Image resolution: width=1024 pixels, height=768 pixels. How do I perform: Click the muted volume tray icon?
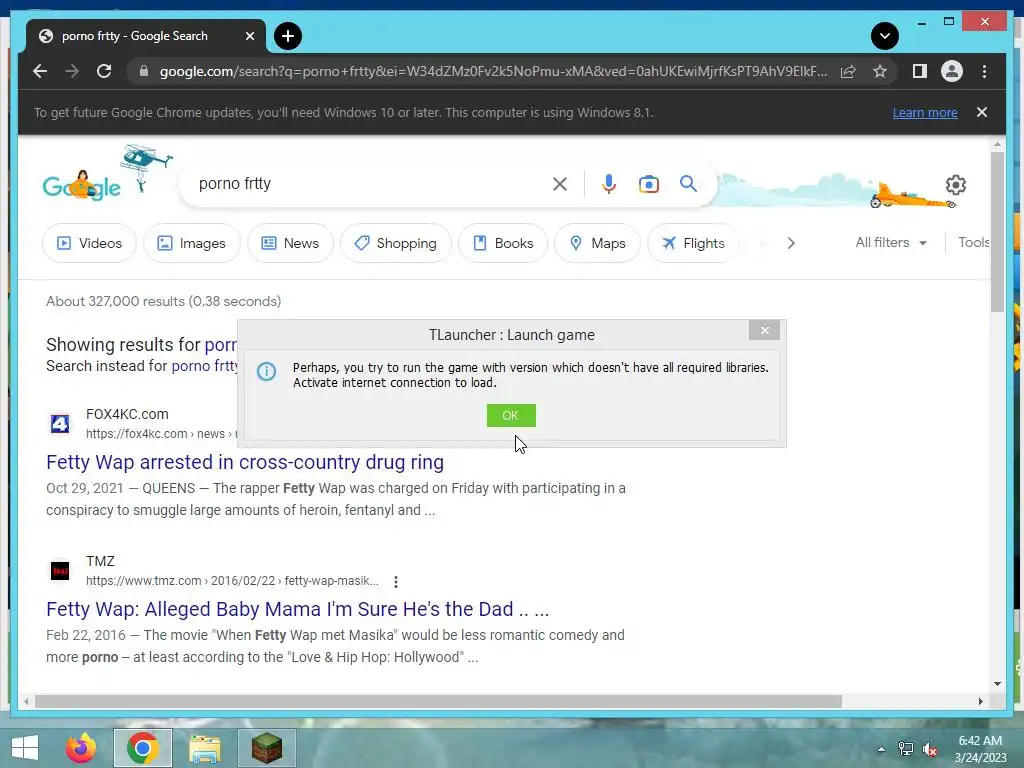(x=930, y=749)
